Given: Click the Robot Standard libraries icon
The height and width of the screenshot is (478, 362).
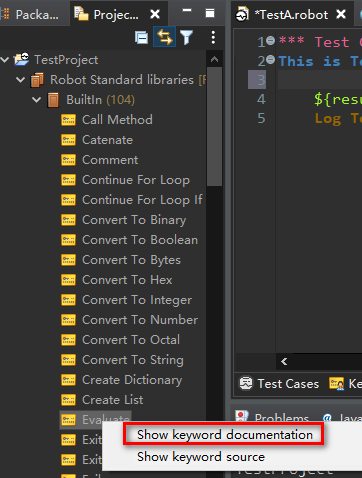Looking at the screenshot, I should coord(37,80).
